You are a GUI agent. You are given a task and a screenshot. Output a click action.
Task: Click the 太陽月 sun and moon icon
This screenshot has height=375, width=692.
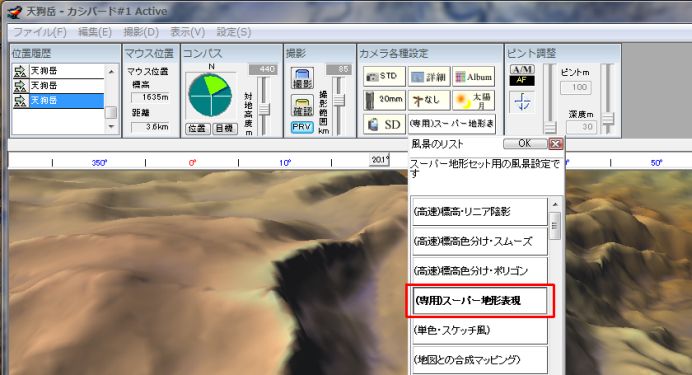[x=474, y=100]
